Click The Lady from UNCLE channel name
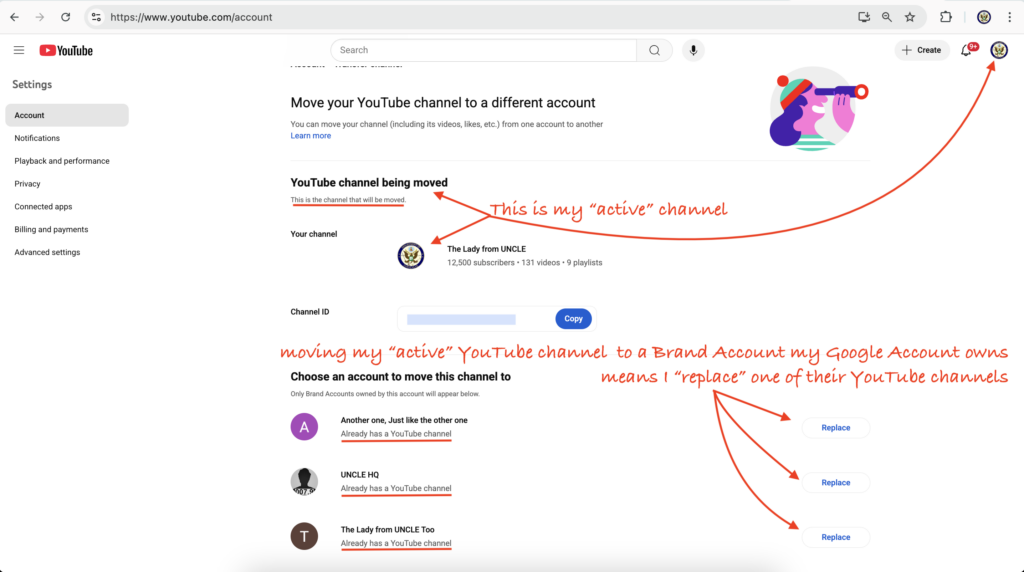1024x572 pixels. [487, 249]
